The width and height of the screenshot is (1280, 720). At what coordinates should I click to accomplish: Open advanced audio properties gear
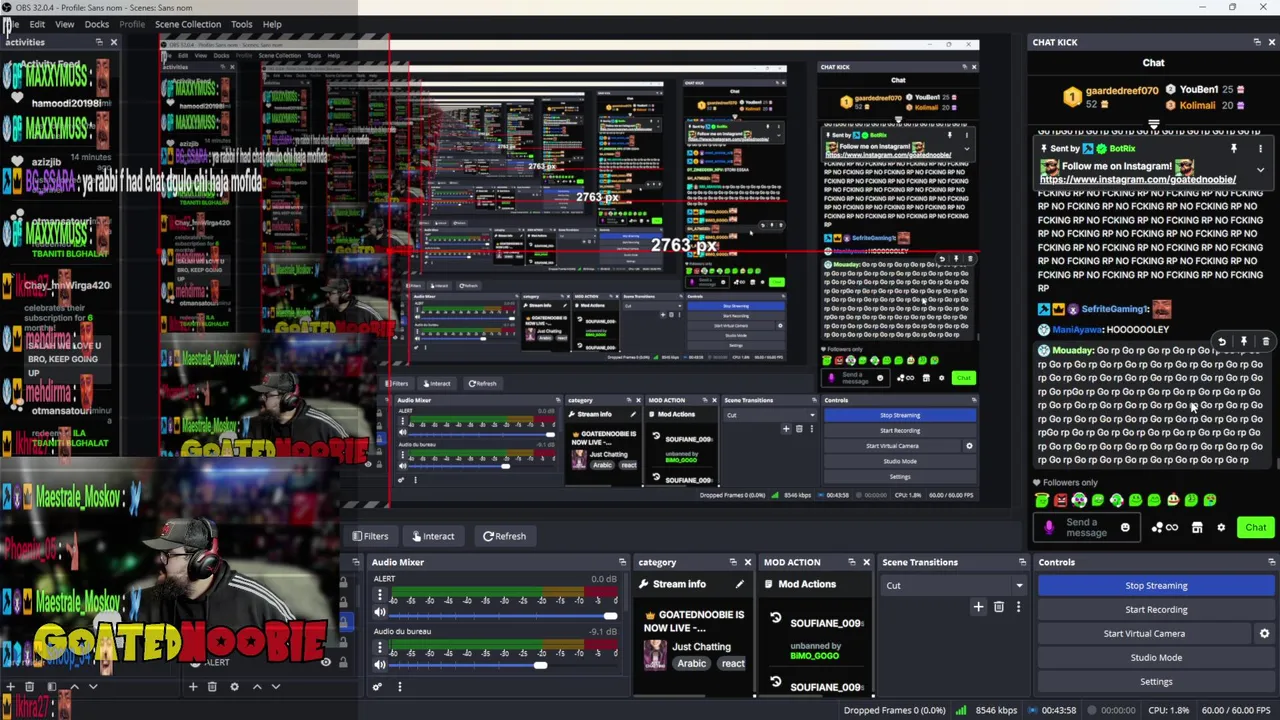click(x=377, y=687)
